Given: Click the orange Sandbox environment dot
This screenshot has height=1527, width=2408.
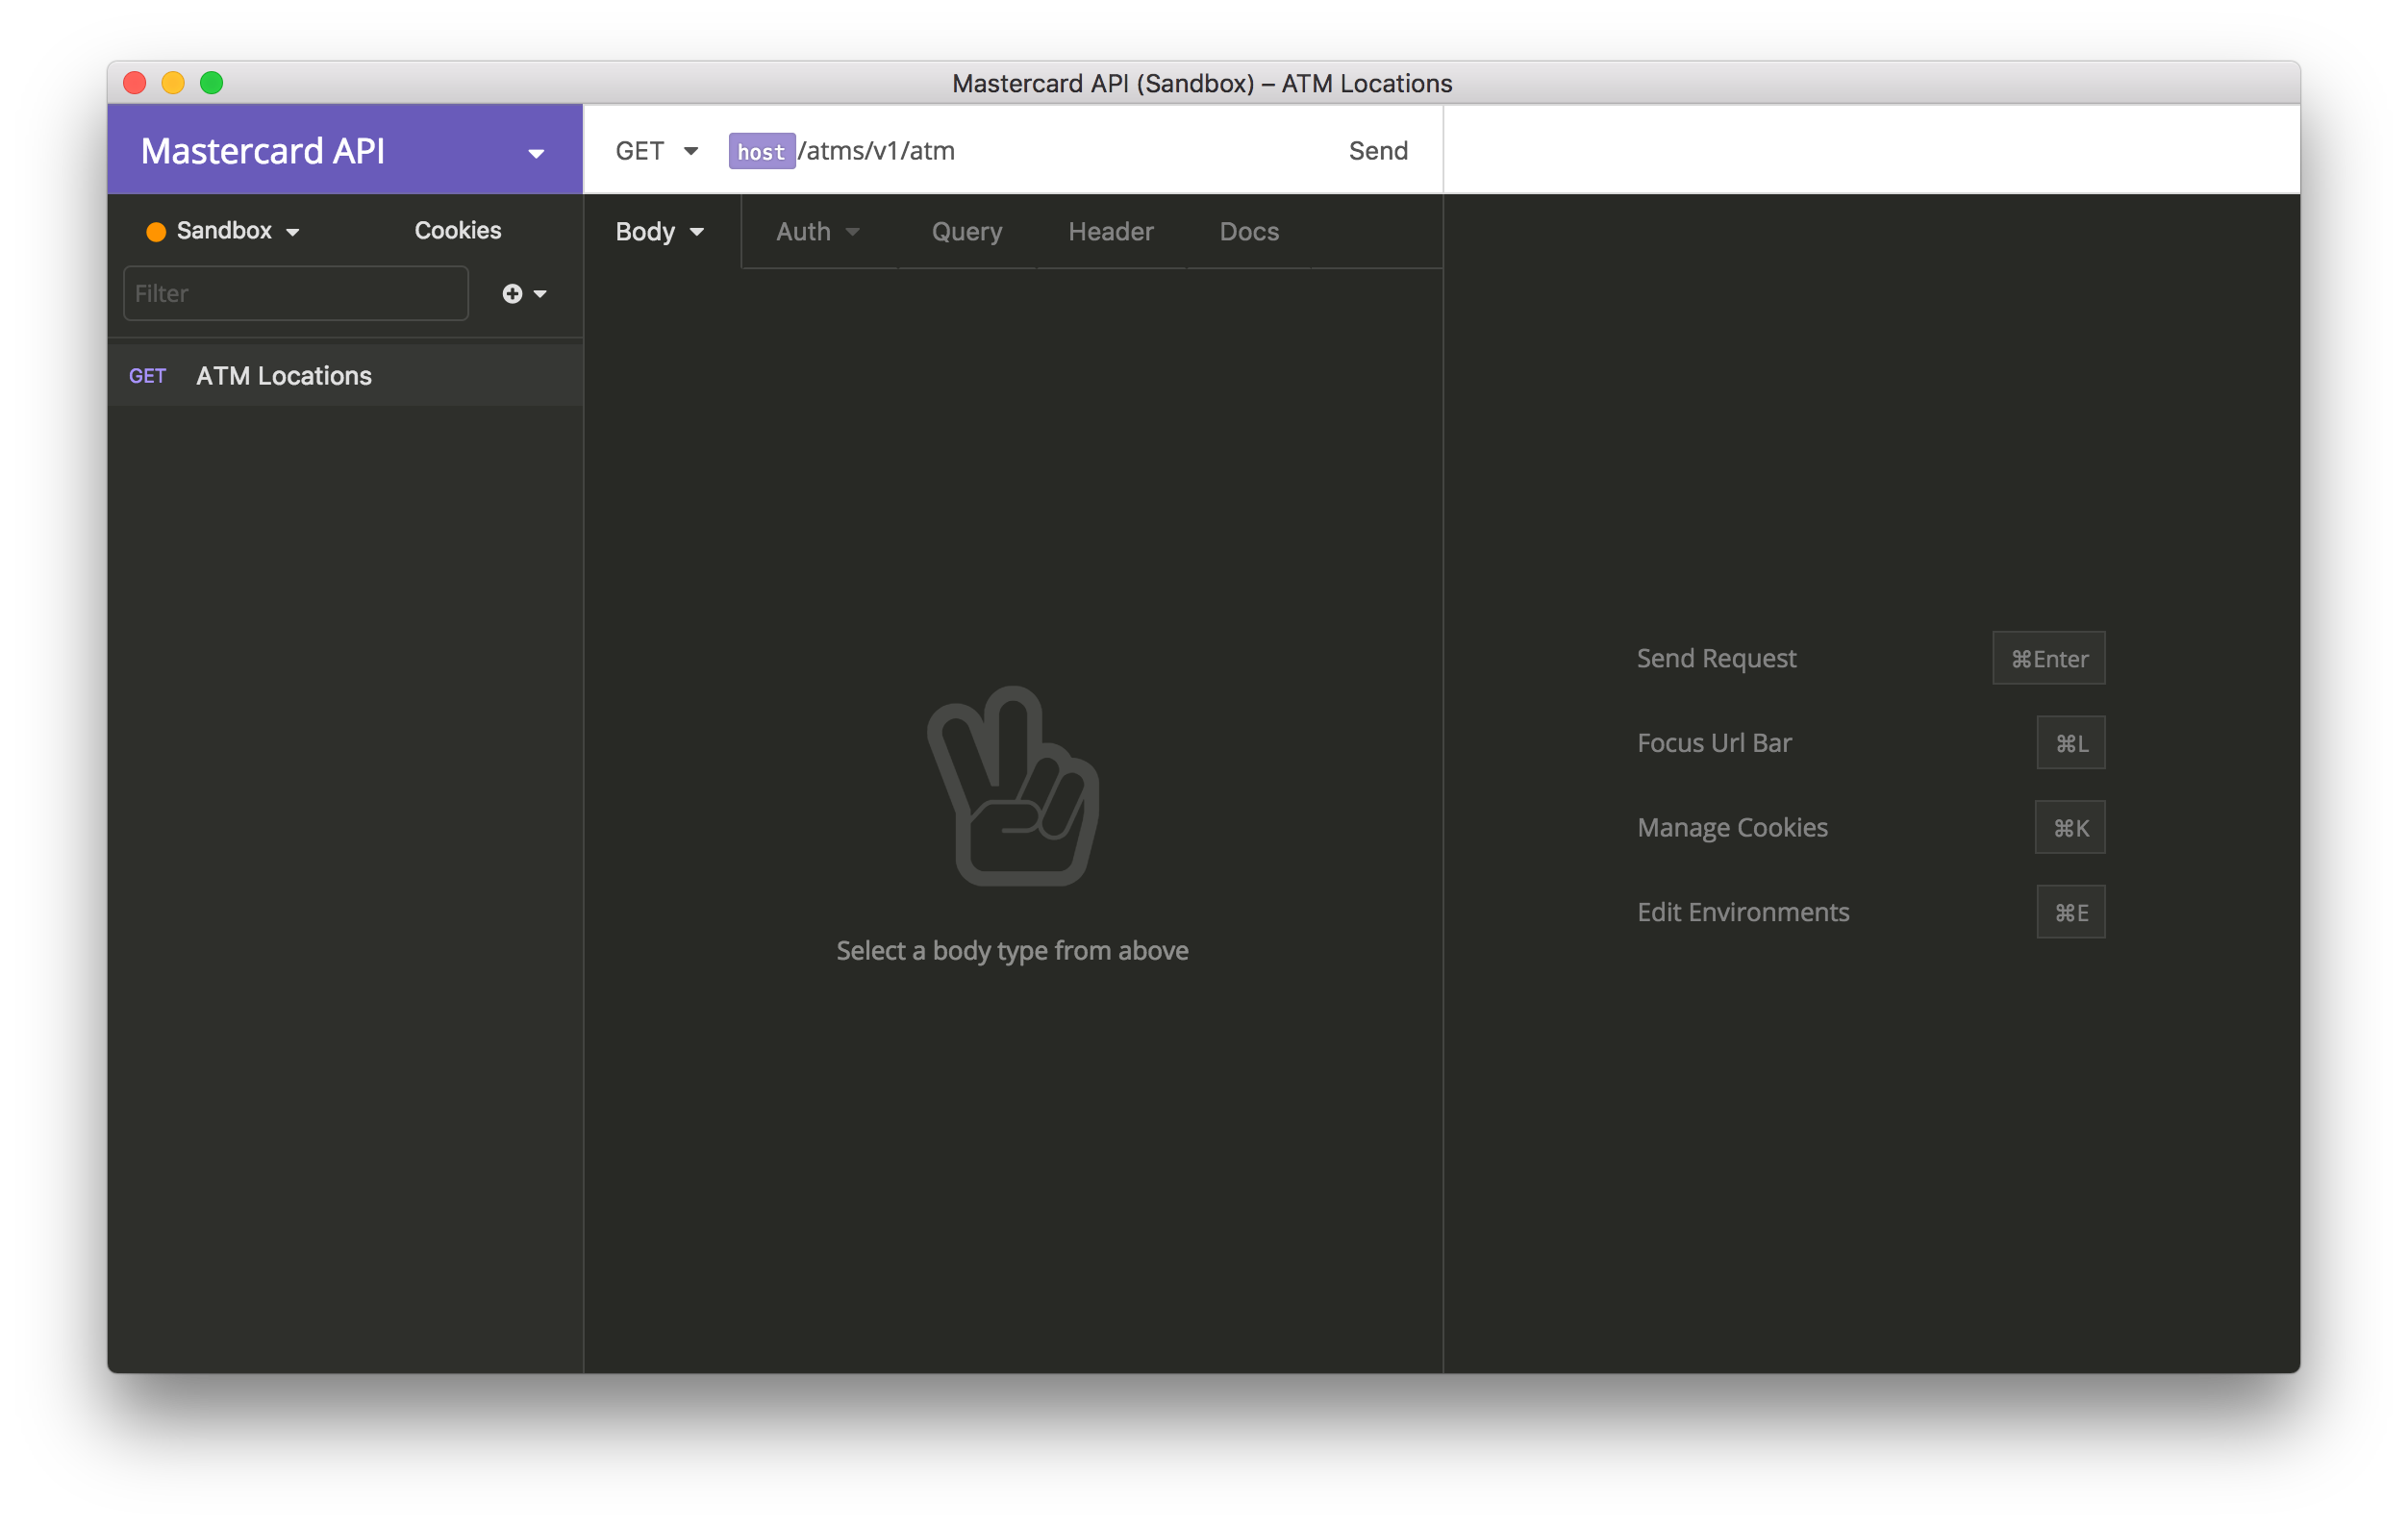Looking at the screenshot, I should pyautogui.click(x=156, y=232).
